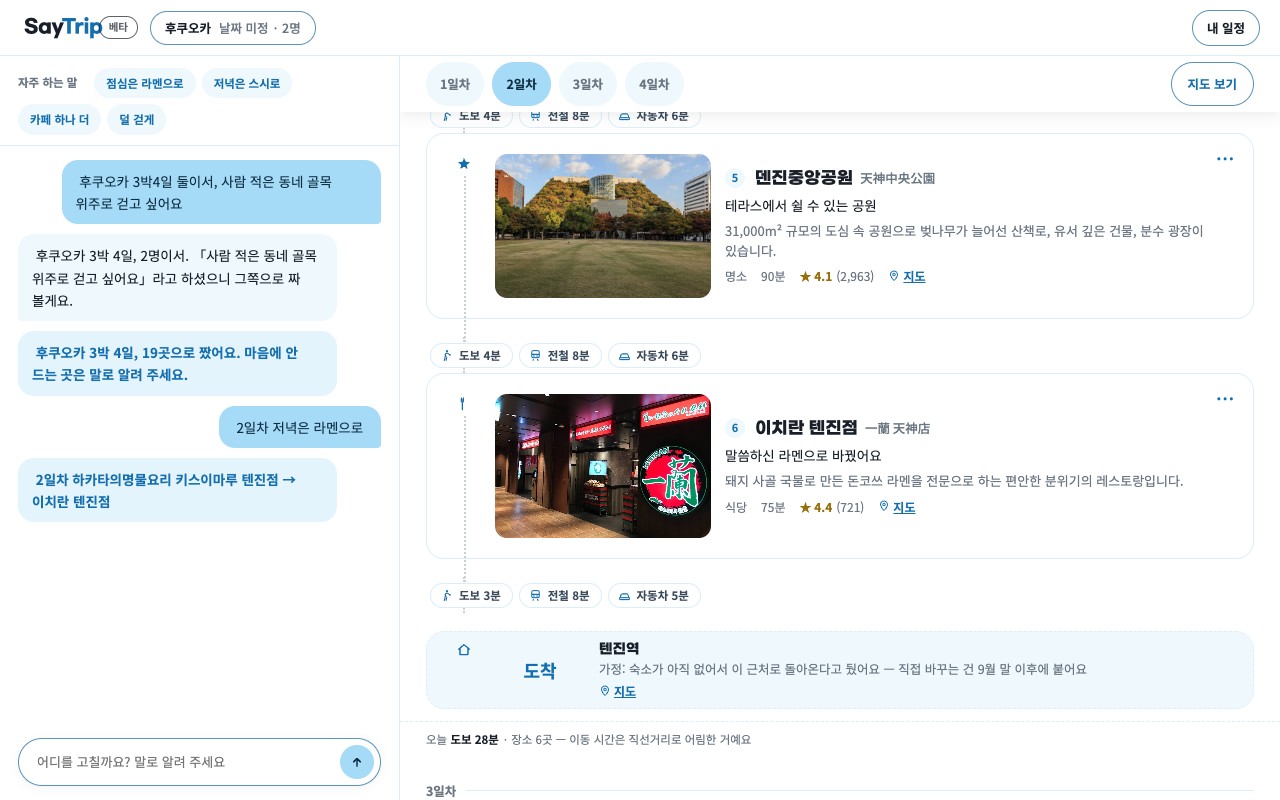
Task: Select 자동차 6분 chip above 이치란 텐진점
Action: (x=654, y=356)
